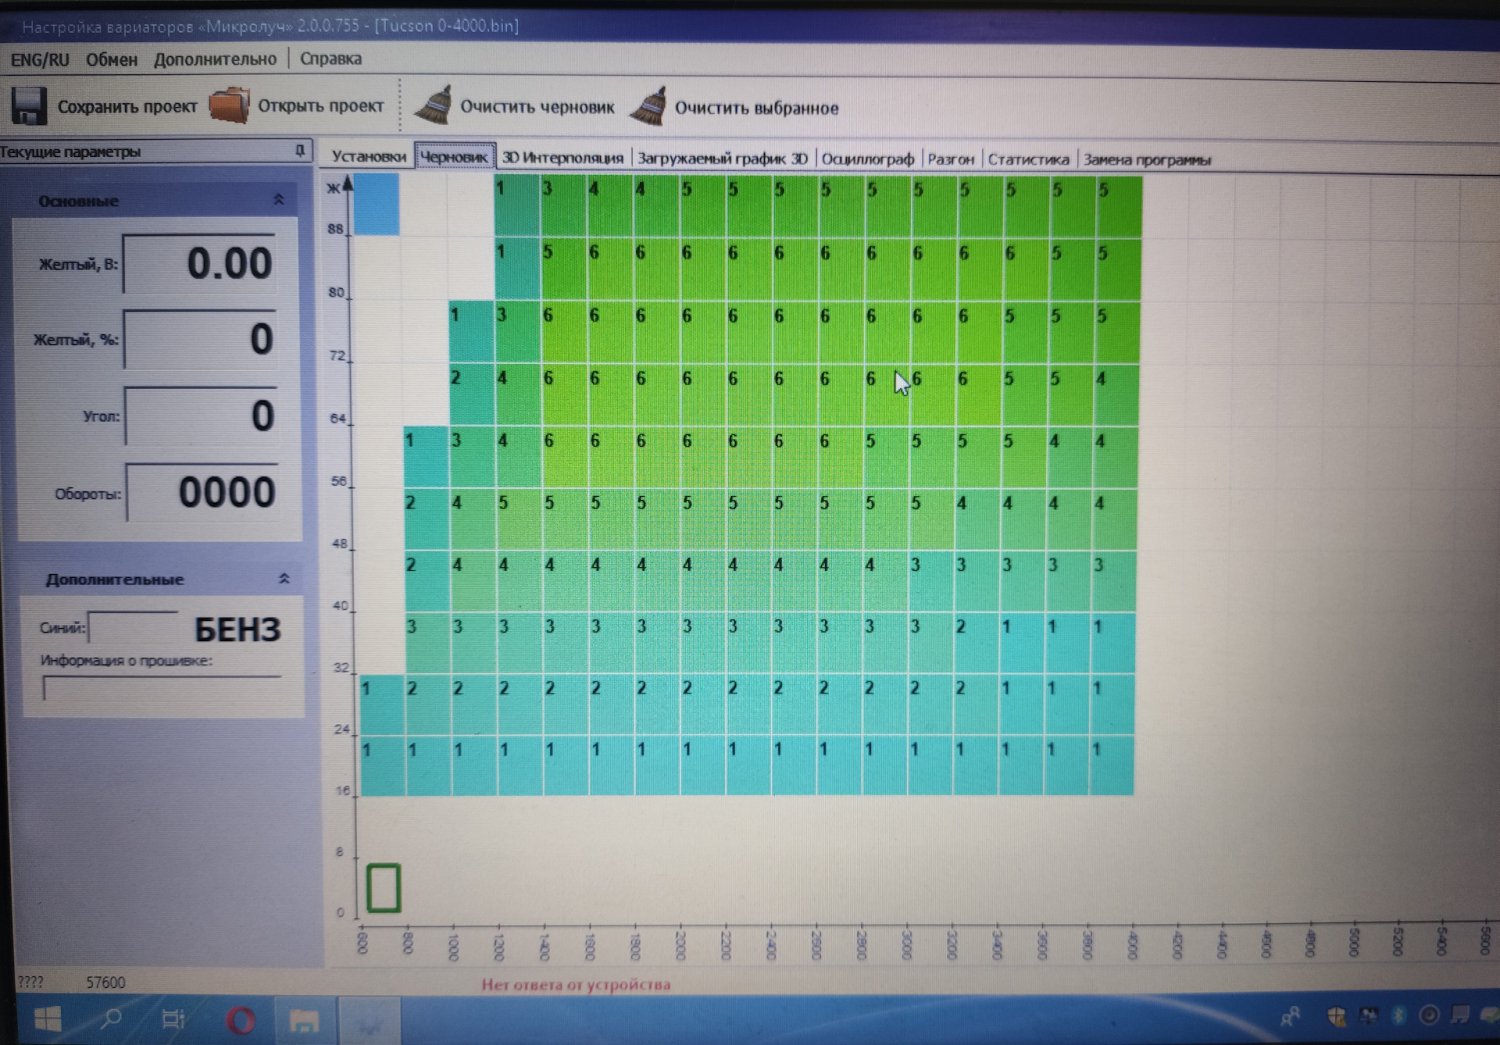Collapse the Основные parameters section
1500x1045 pixels.
(279, 201)
